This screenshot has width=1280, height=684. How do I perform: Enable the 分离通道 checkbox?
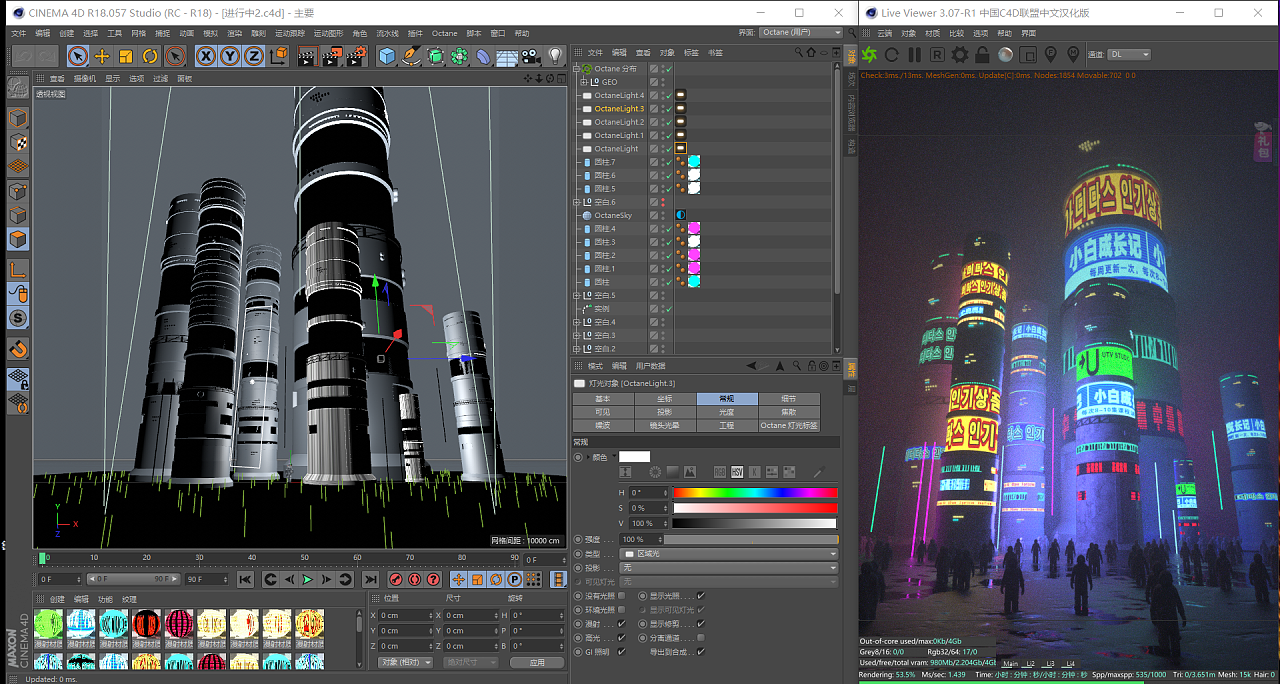700,637
